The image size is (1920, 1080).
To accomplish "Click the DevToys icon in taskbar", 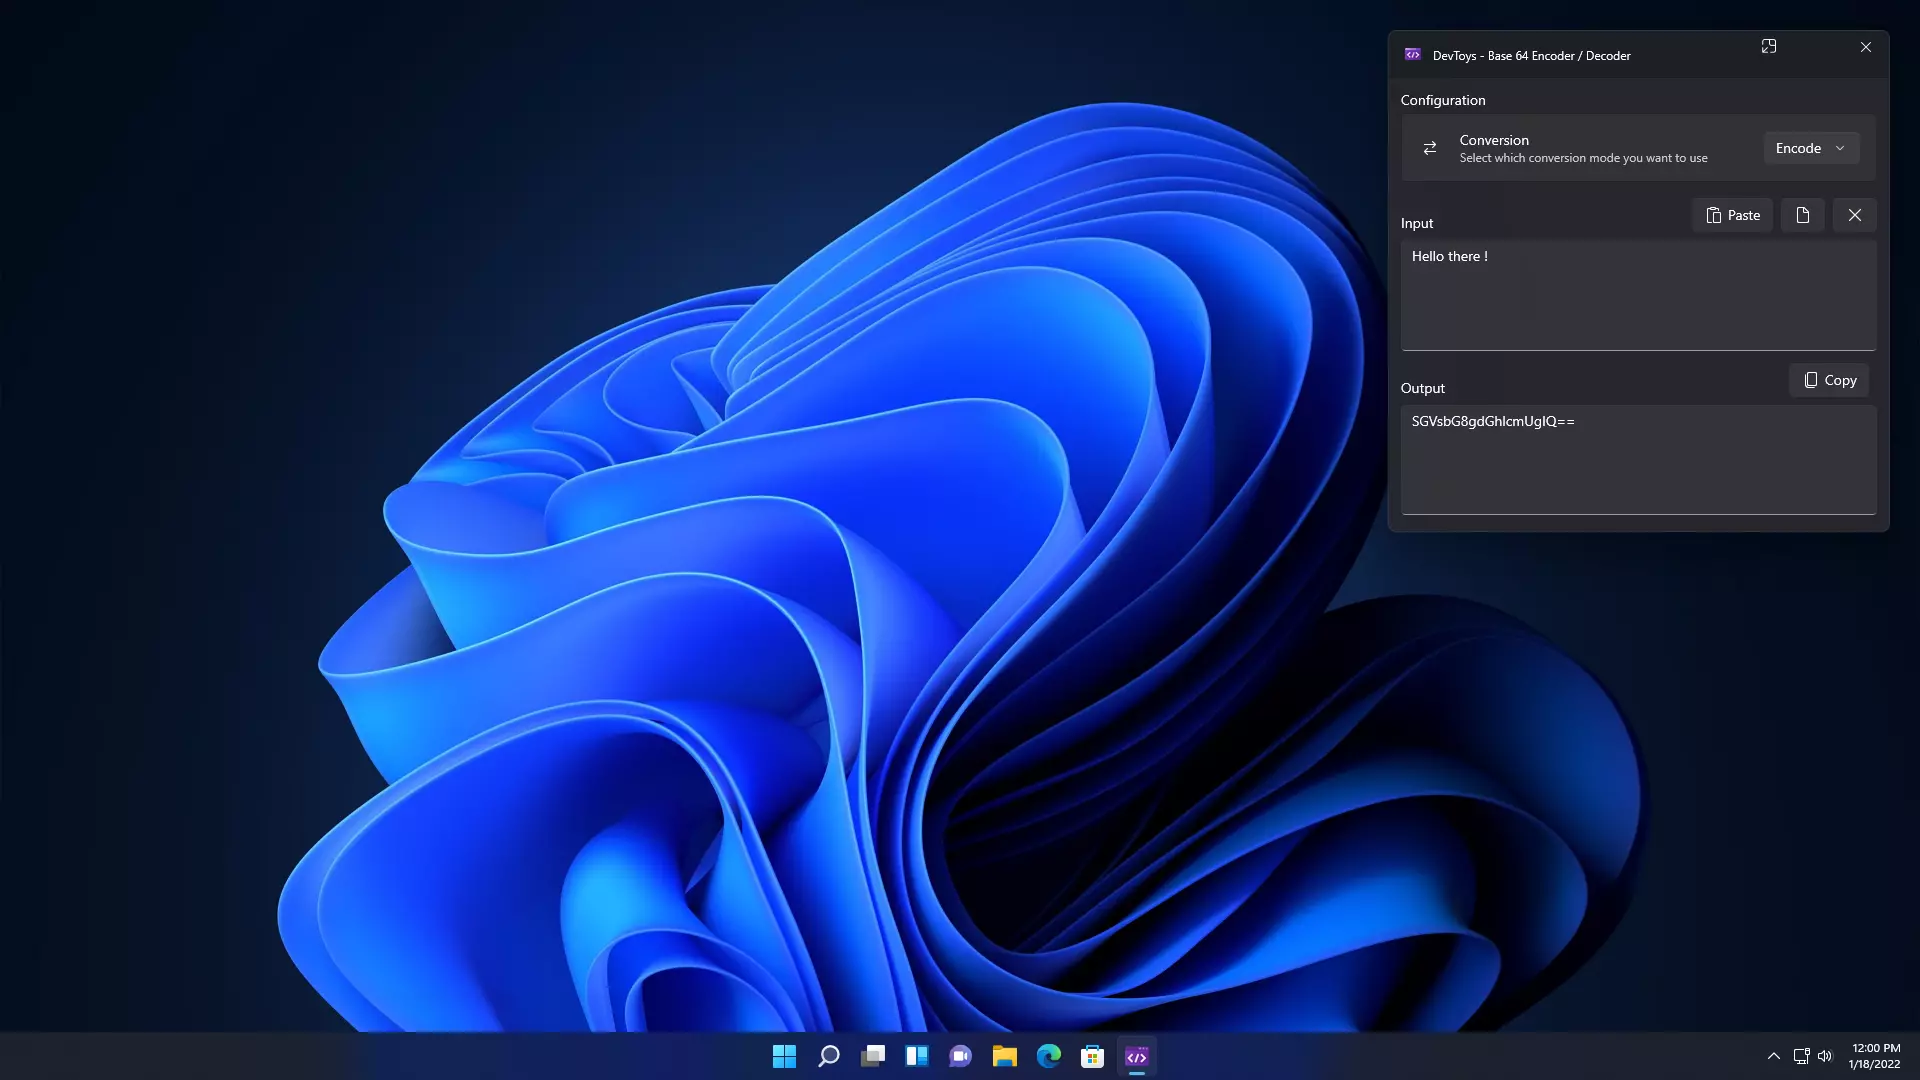I will click(1135, 1055).
